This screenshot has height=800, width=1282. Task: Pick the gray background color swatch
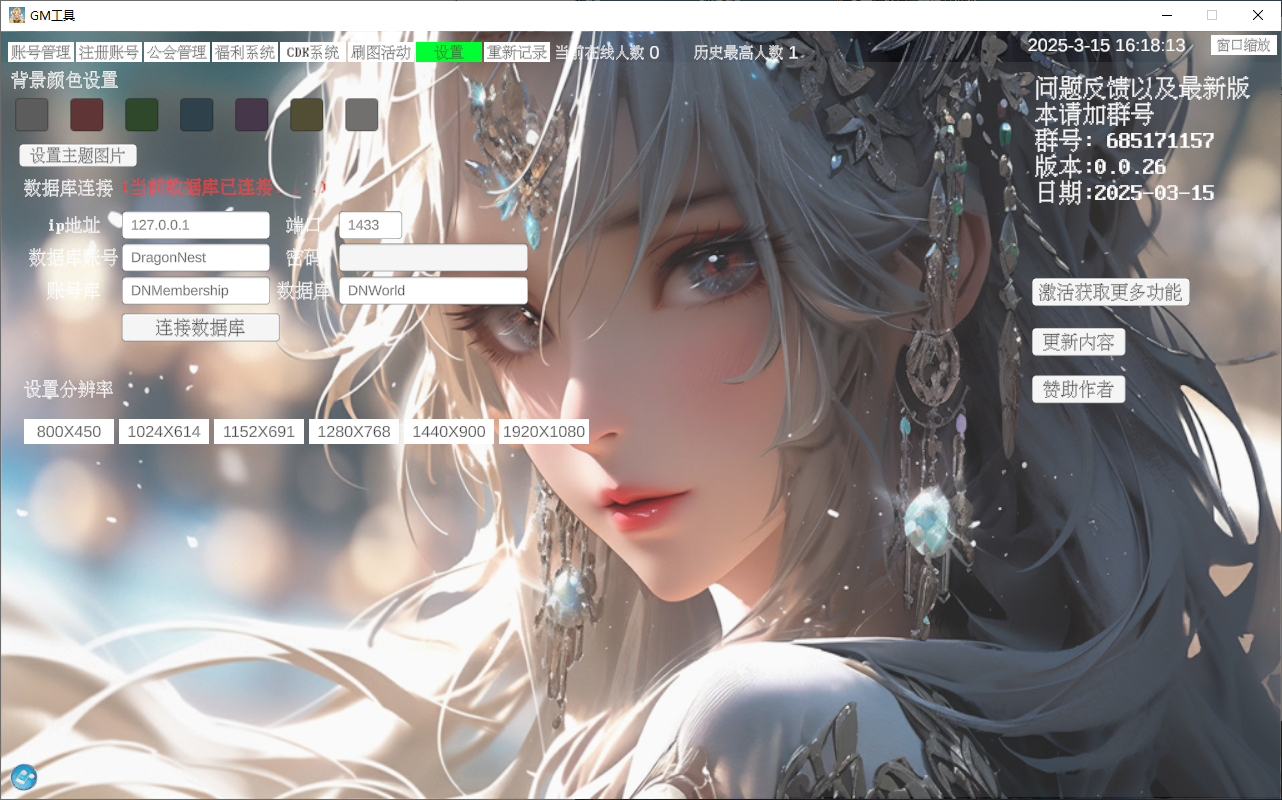pos(32,115)
